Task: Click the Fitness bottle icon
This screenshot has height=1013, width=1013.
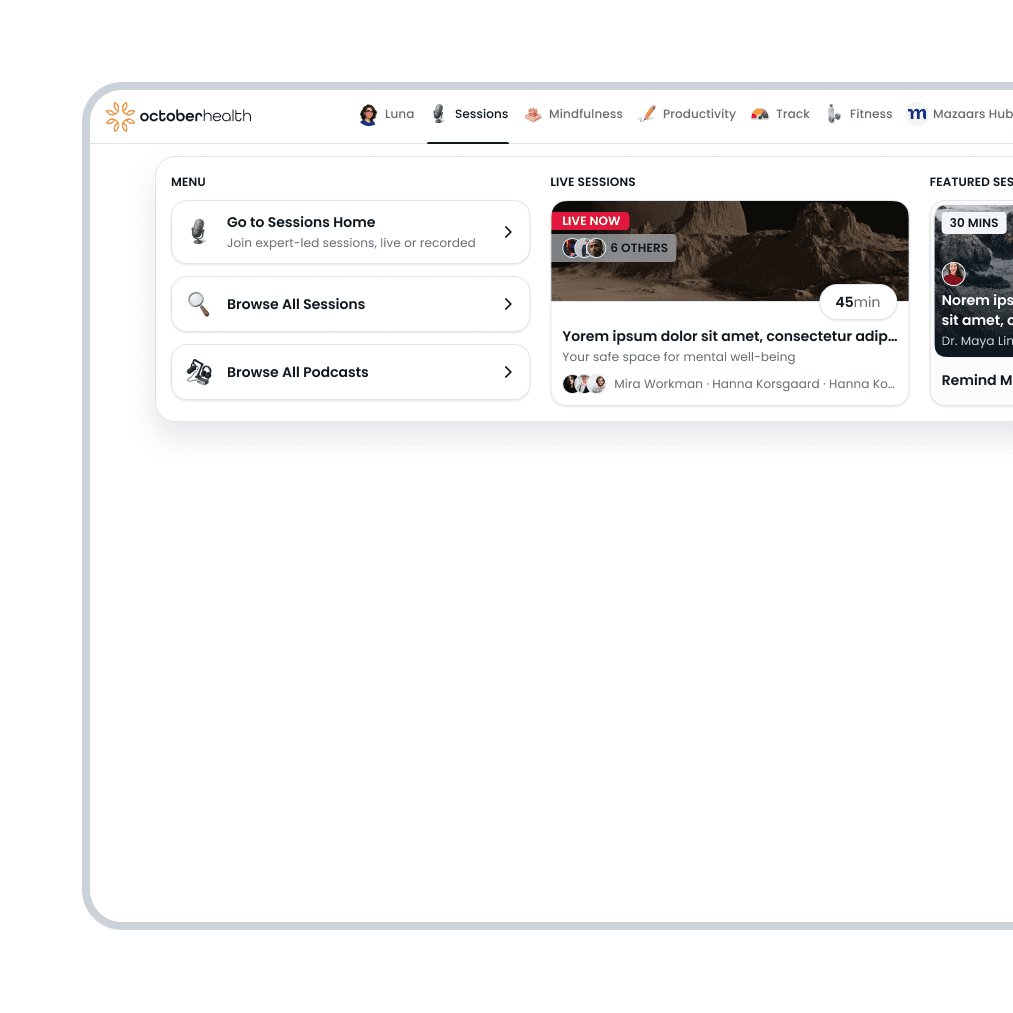Action: (x=834, y=114)
